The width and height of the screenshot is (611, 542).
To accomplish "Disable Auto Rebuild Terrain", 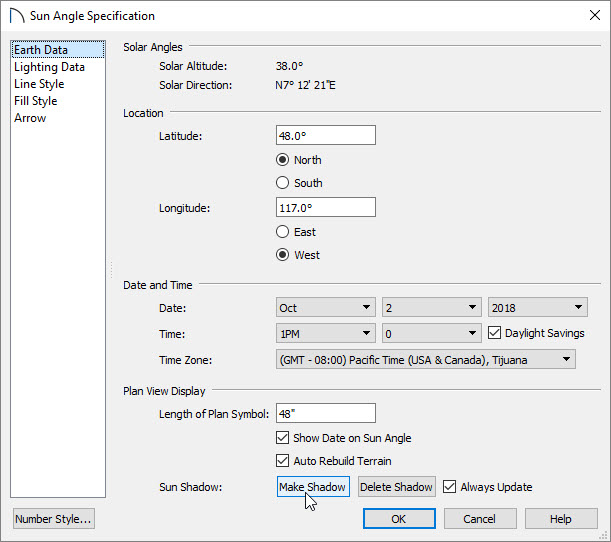I will coord(282,461).
